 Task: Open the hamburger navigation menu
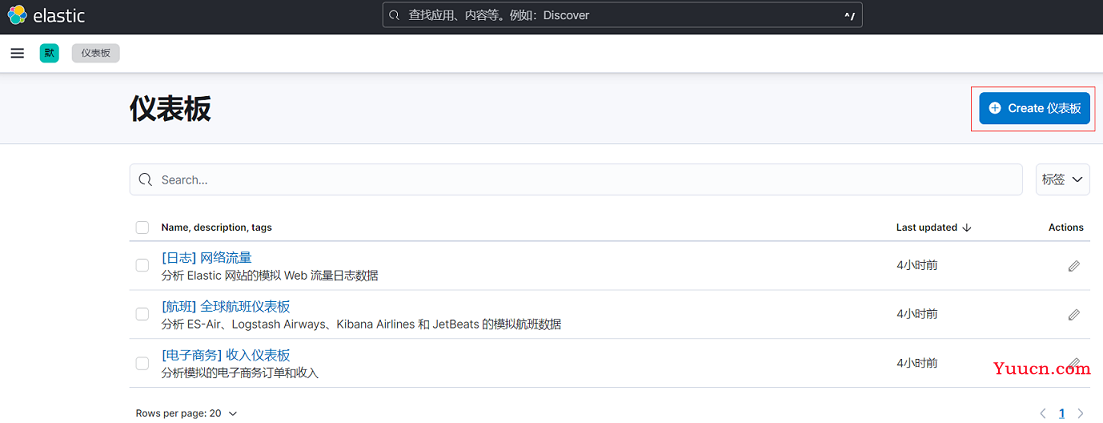pos(18,53)
